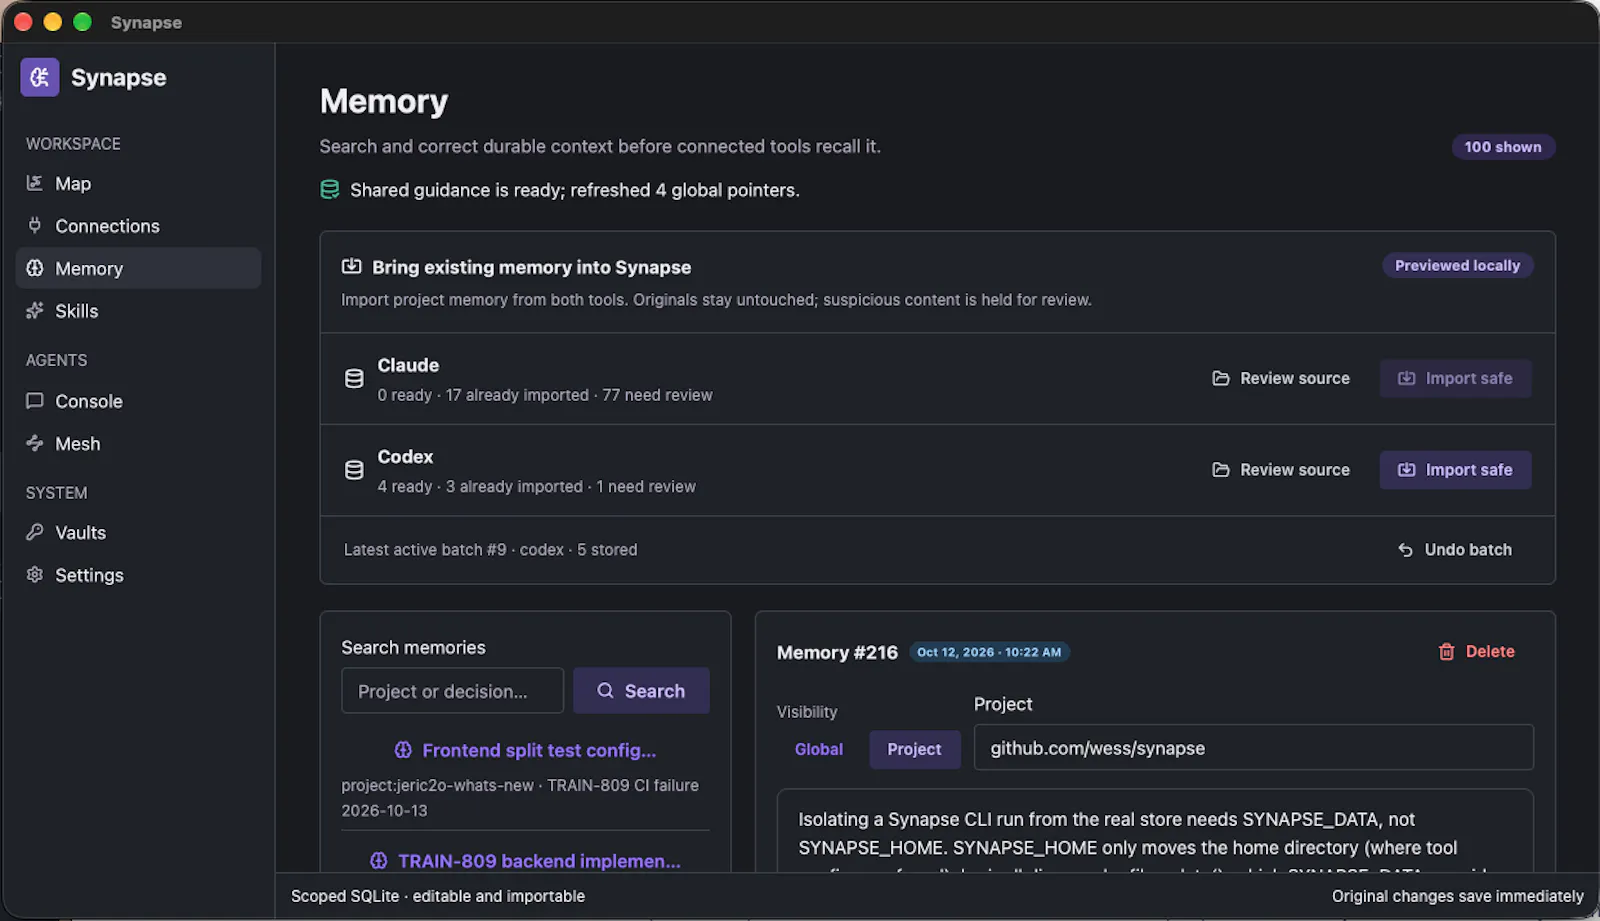Viewport: 1600px width, 921px height.
Task: Select Memory in the sidebar
Action: [x=138, y=268]
